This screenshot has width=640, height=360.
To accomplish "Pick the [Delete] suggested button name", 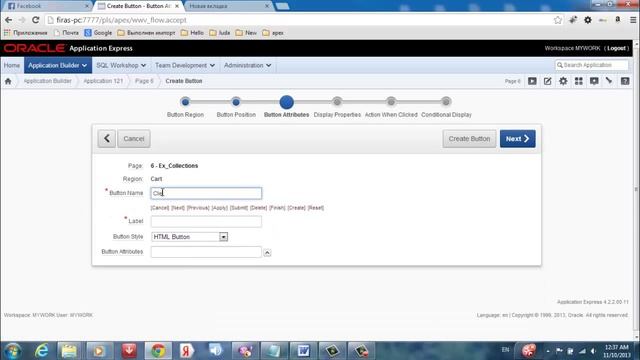I will click(258, 208).
